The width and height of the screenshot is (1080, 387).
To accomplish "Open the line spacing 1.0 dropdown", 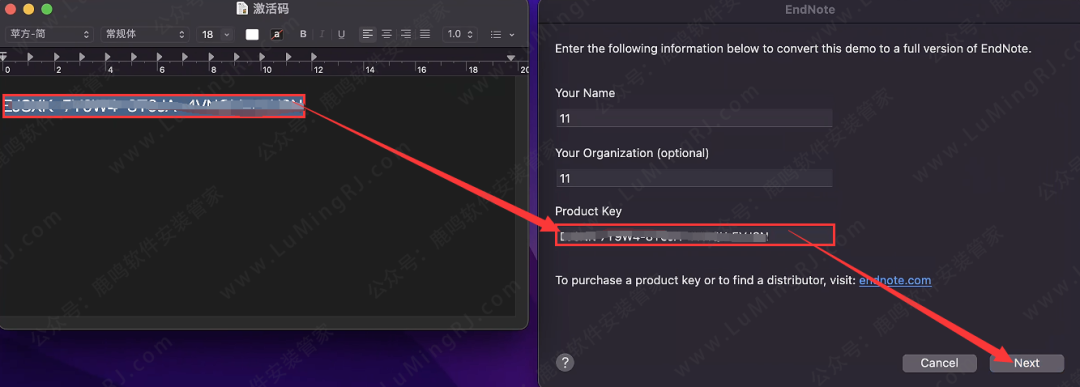I will [460, 34].
